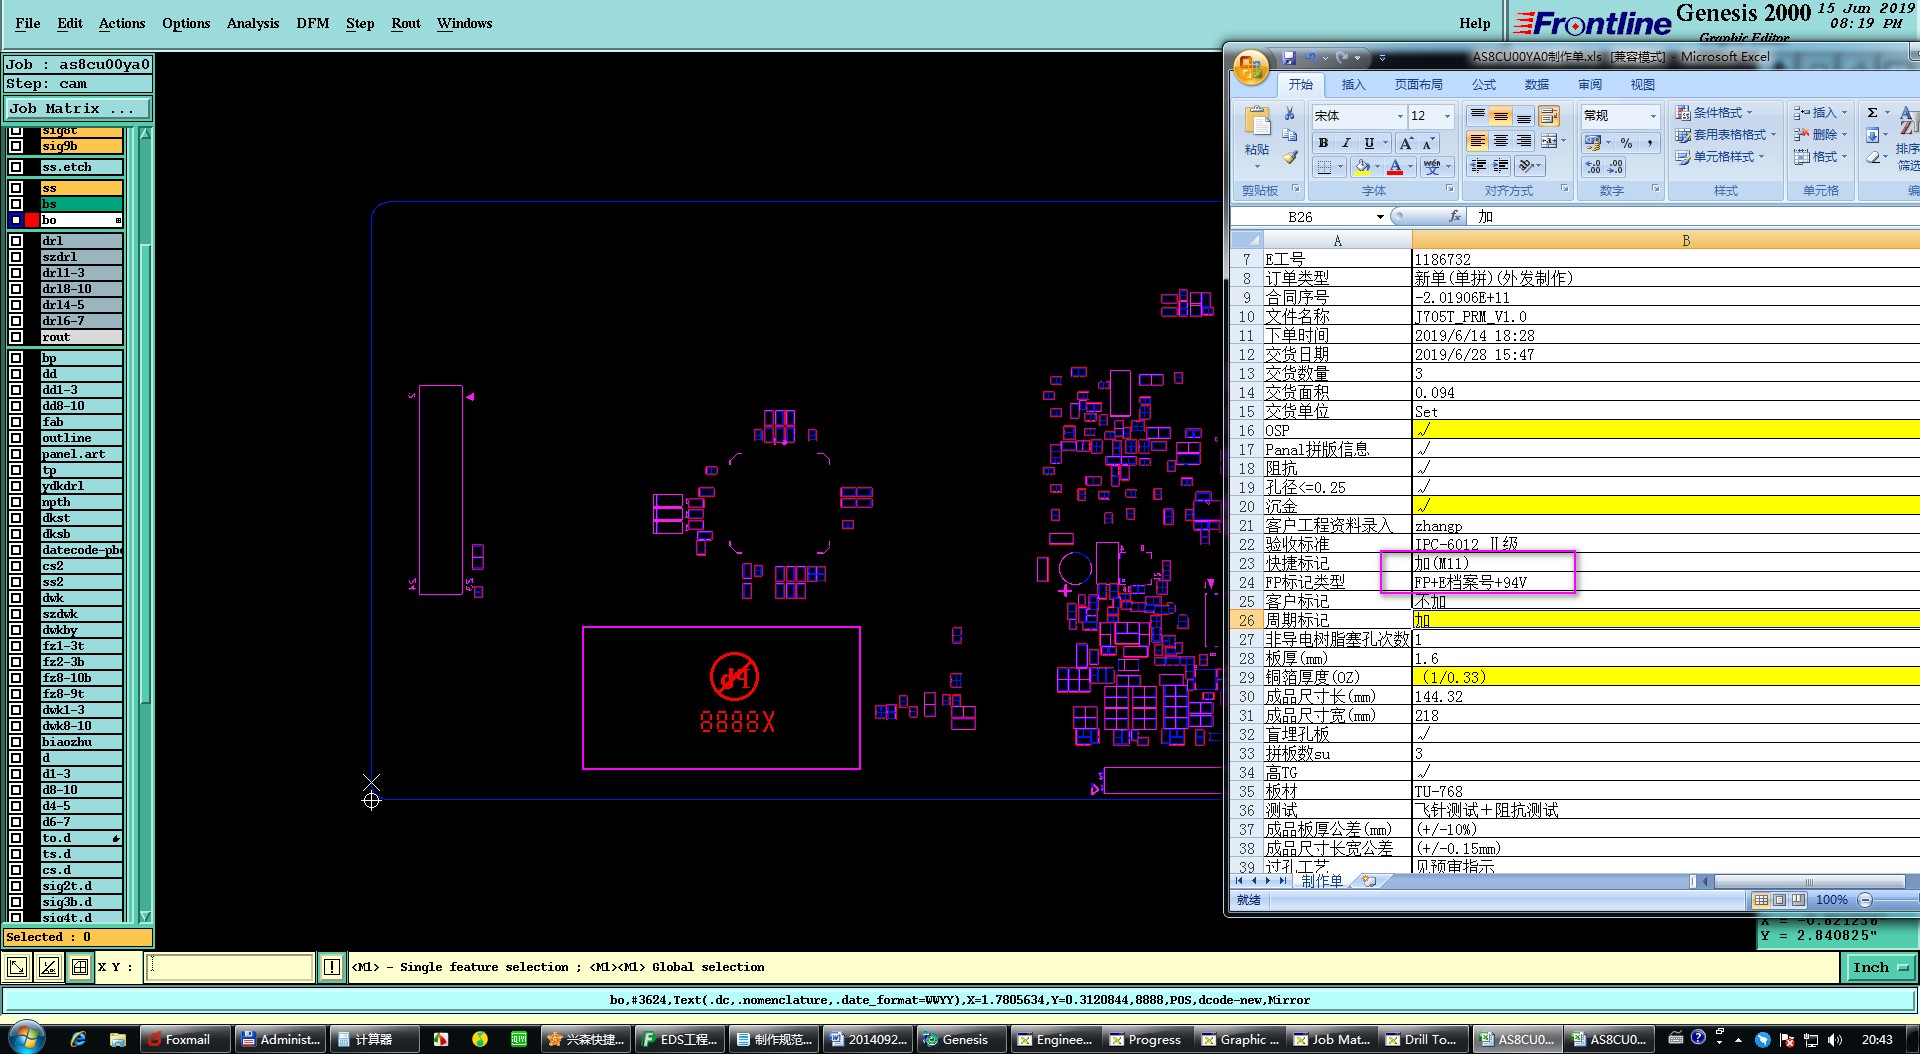1920x1054 pixels.
Task: Click the Excel Format cells button
Action: [1820, 157]
